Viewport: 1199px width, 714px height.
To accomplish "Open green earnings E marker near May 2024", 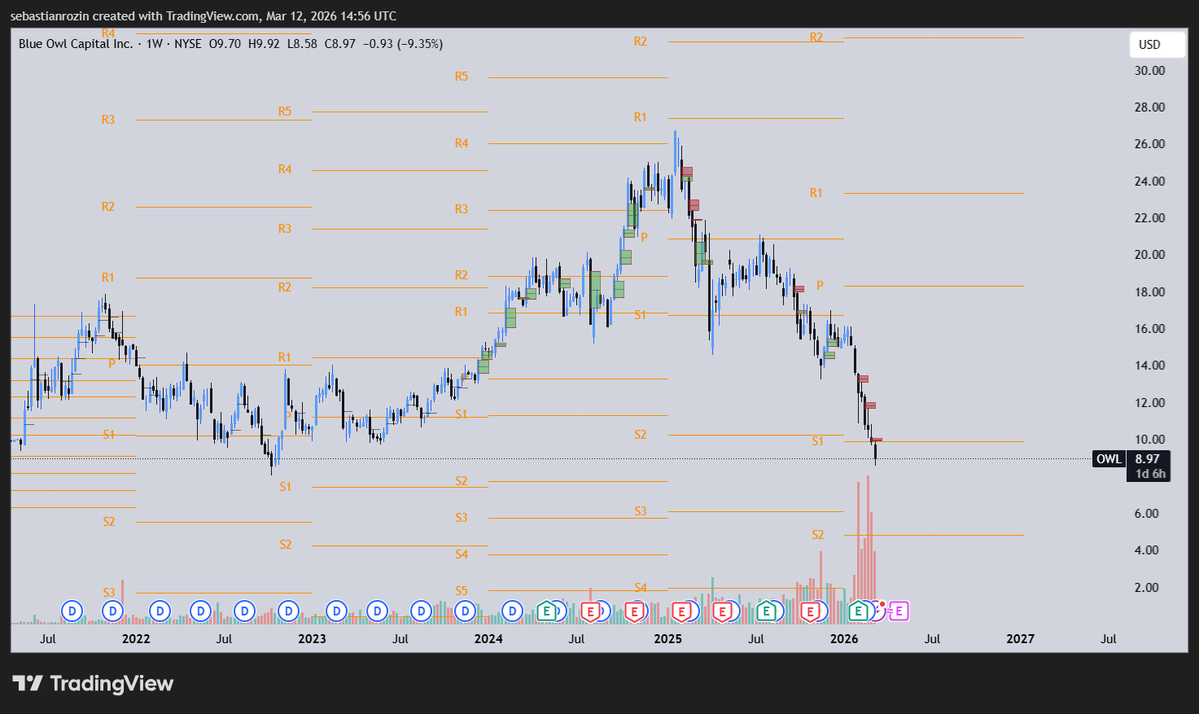I will coord(546,611).
